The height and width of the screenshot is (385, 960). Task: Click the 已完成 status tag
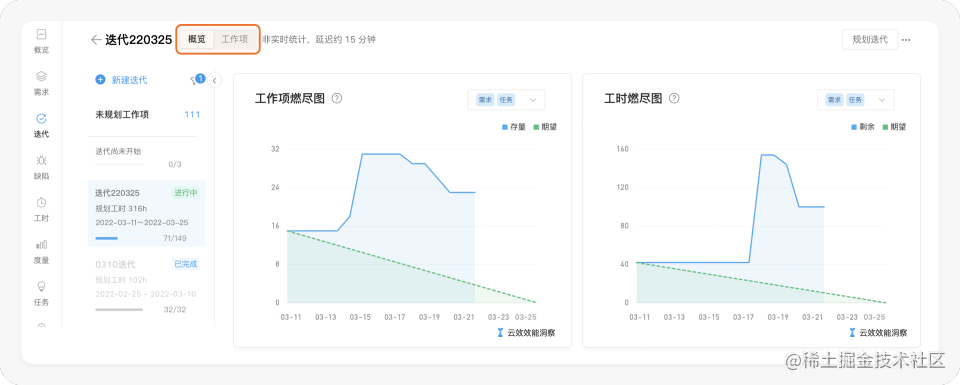tap(186, 264)
